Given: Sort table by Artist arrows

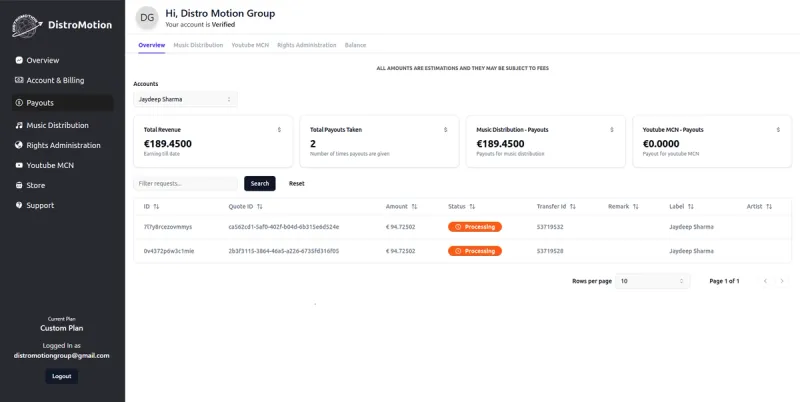Looking at the screenshot, I should tap(769, 207).
